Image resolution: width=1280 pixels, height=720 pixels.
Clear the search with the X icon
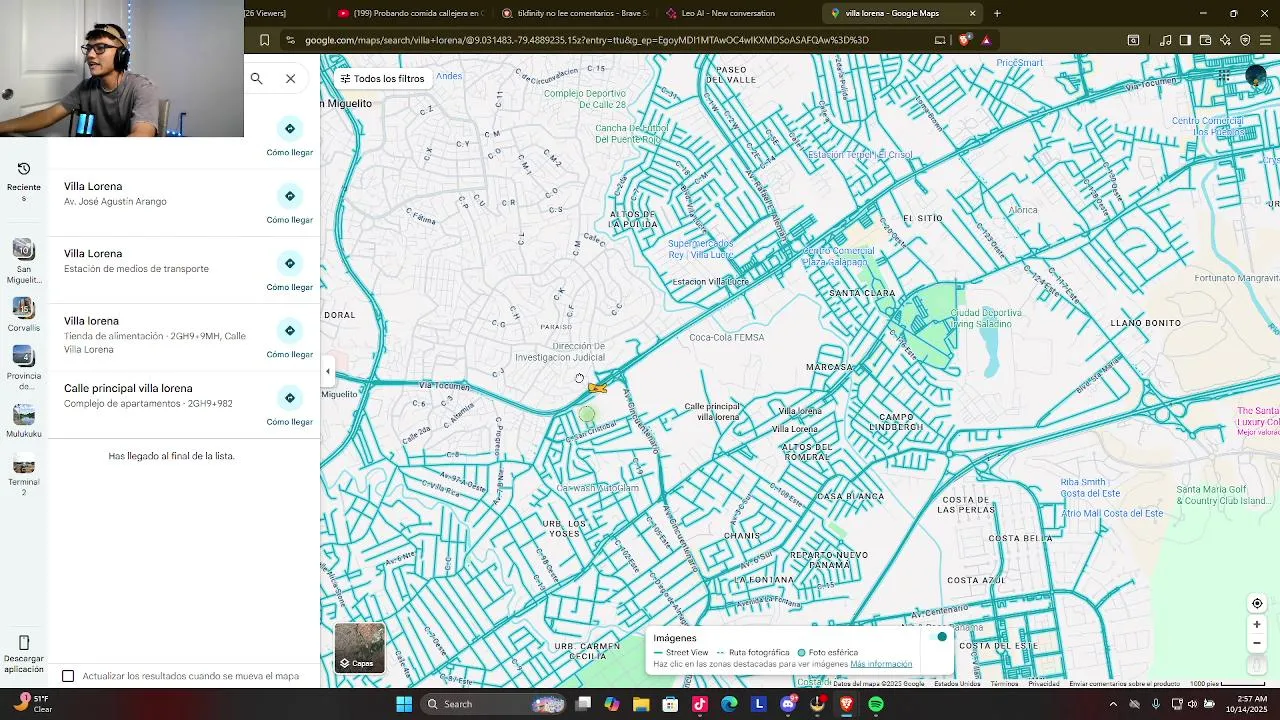tap(290, 78)
